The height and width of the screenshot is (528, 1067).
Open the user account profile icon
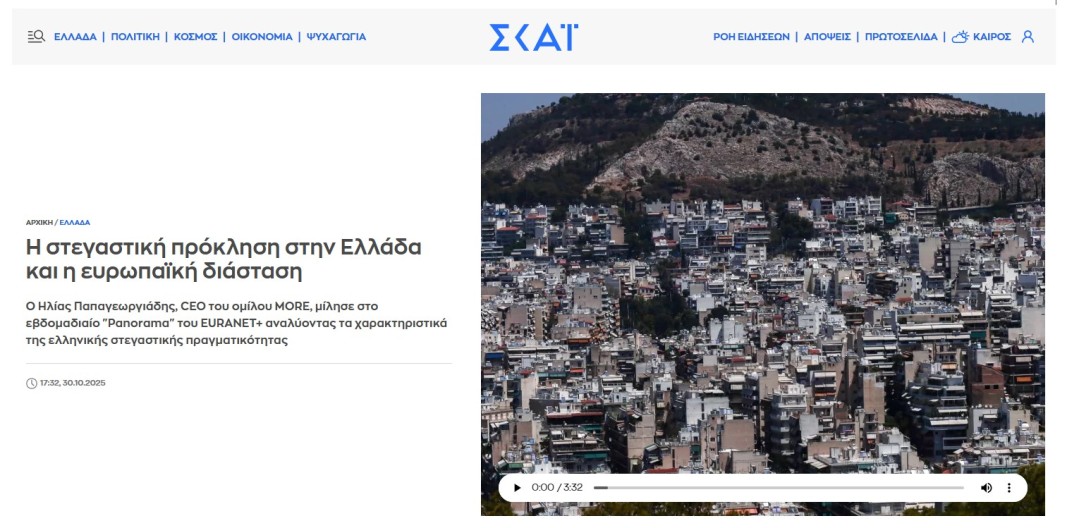tap(1028, 37)
